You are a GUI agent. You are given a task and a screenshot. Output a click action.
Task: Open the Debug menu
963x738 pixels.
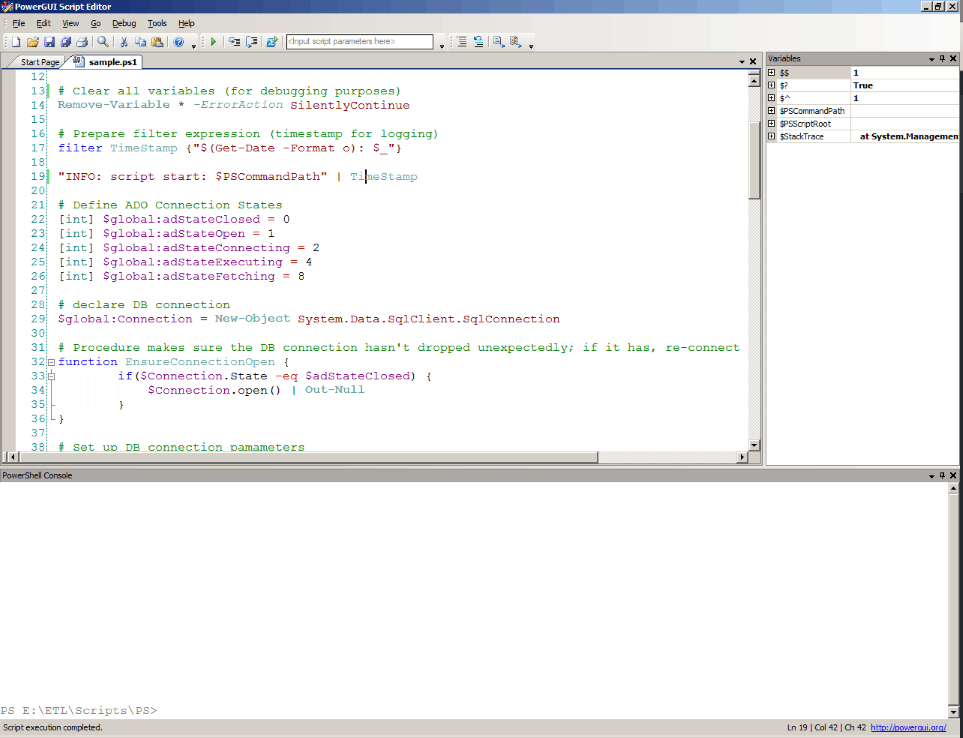pos(124,22)
